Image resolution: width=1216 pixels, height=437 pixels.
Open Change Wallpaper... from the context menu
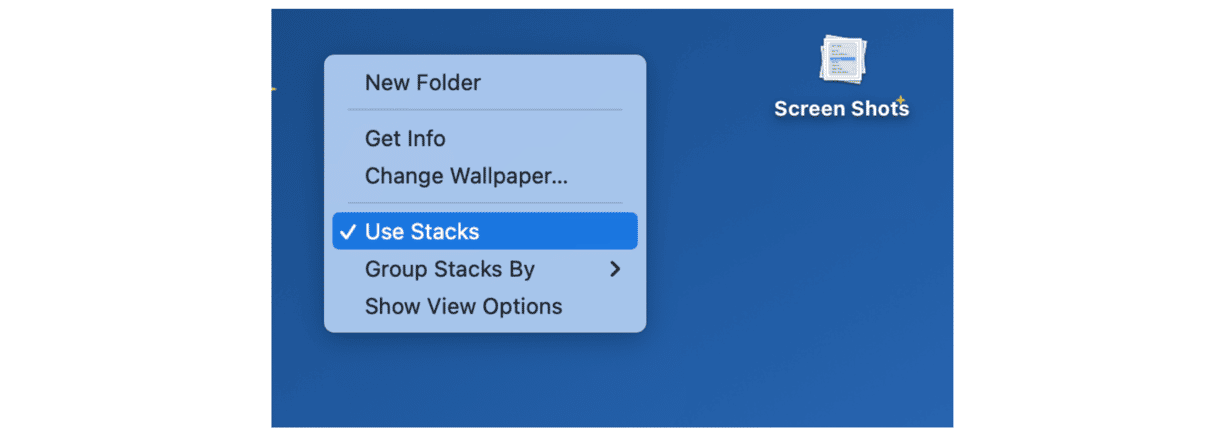pos(466,176)
